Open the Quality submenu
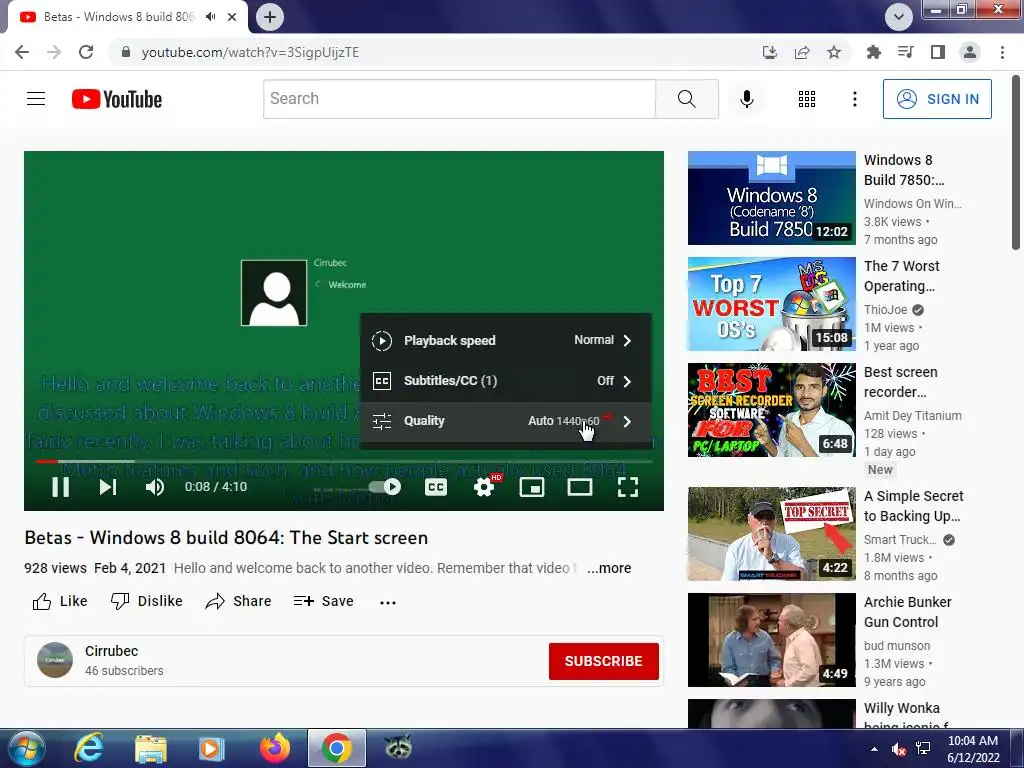 506,421
